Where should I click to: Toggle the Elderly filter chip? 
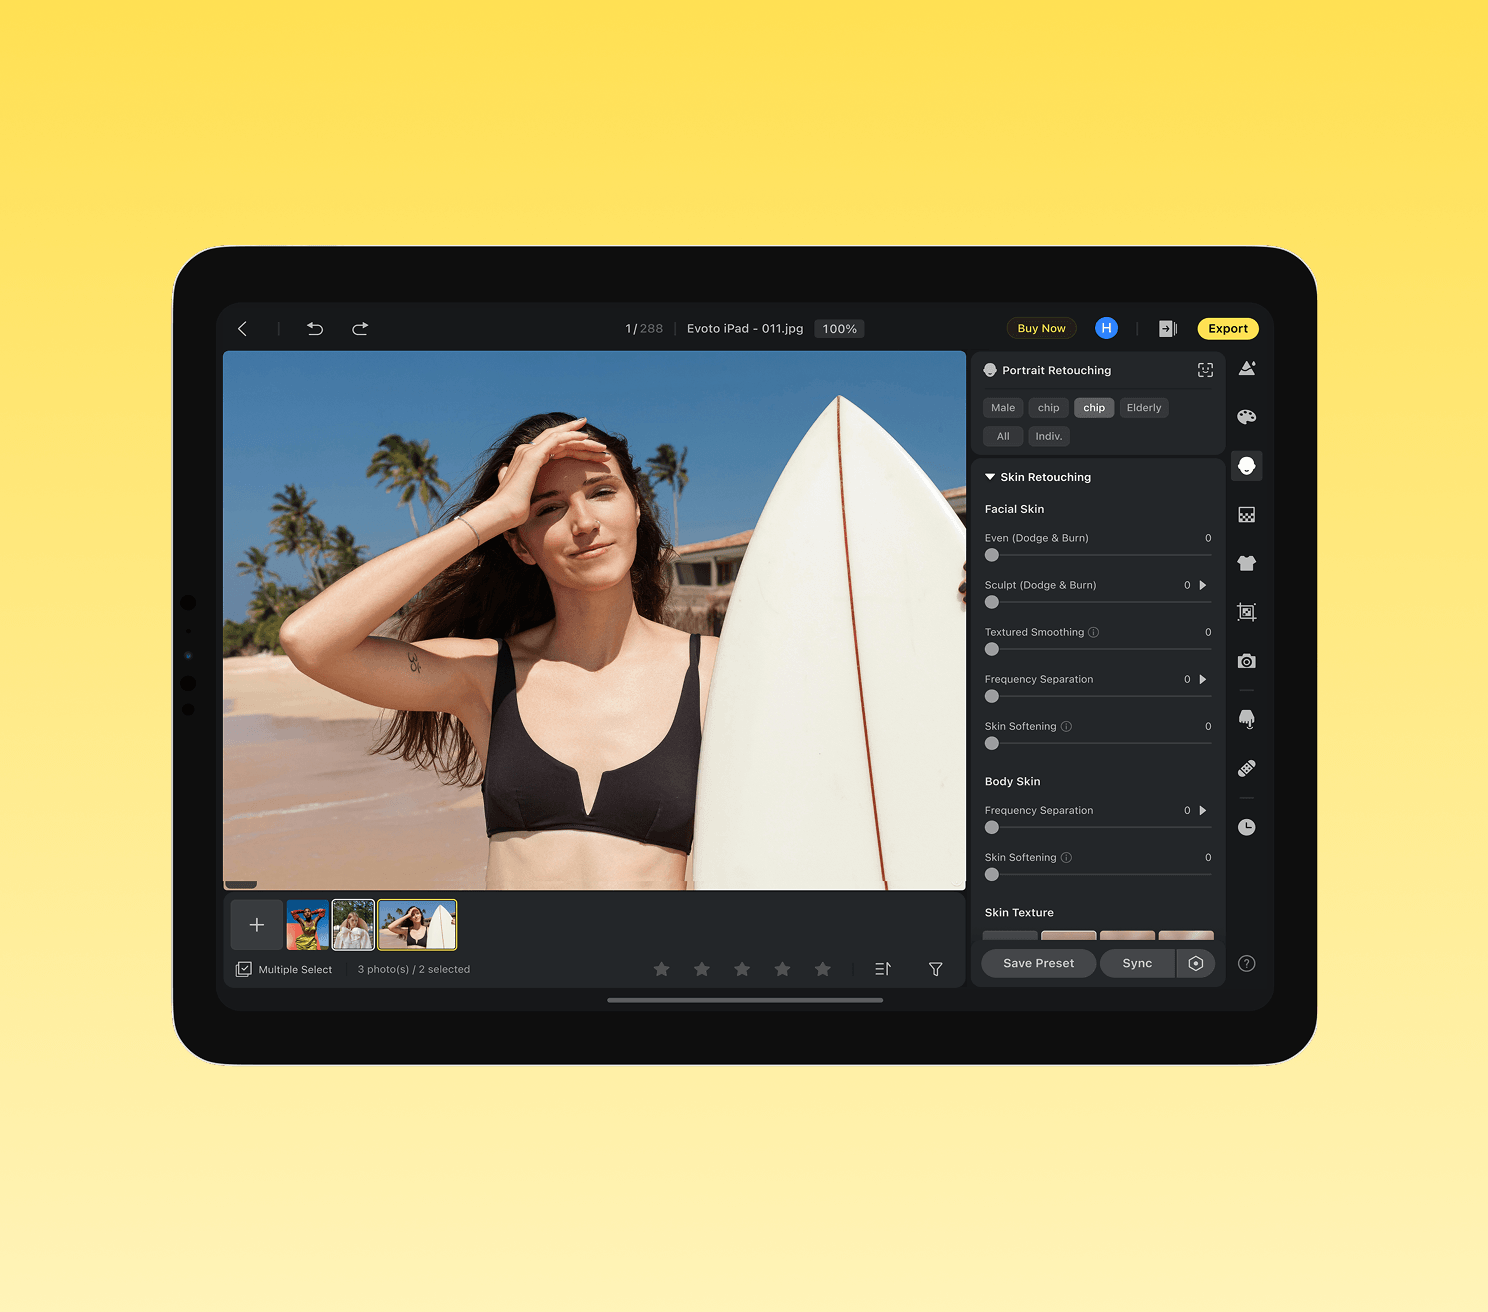[x=1143, y=408]
